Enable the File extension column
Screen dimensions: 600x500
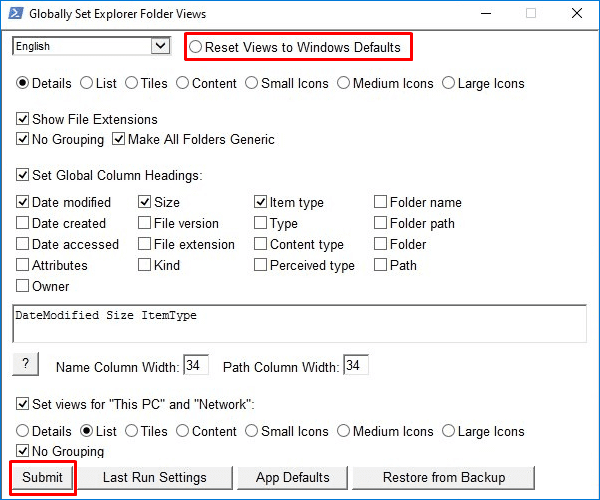pyautogui.click(x=145, y=244)
